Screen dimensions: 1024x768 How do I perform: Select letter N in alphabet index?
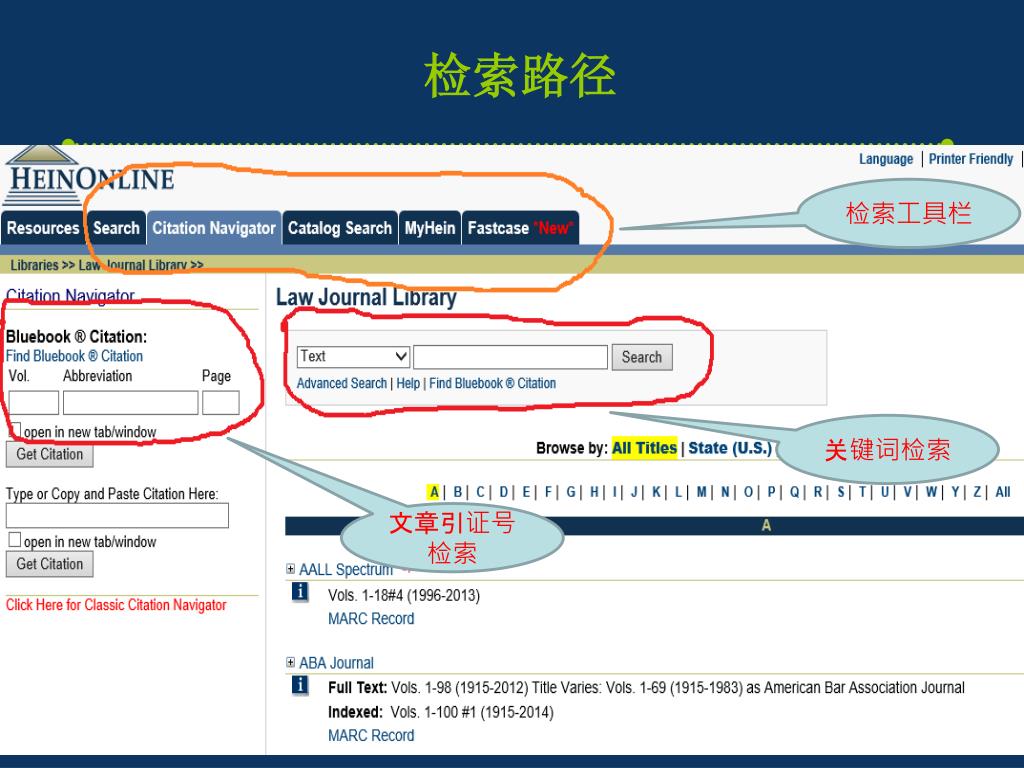coord(725,492)
